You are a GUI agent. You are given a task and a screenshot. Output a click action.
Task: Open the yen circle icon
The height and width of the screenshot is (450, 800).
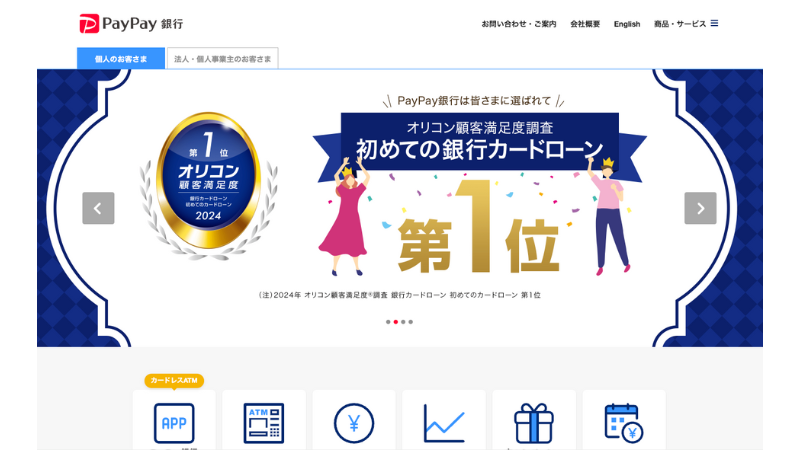354,423
